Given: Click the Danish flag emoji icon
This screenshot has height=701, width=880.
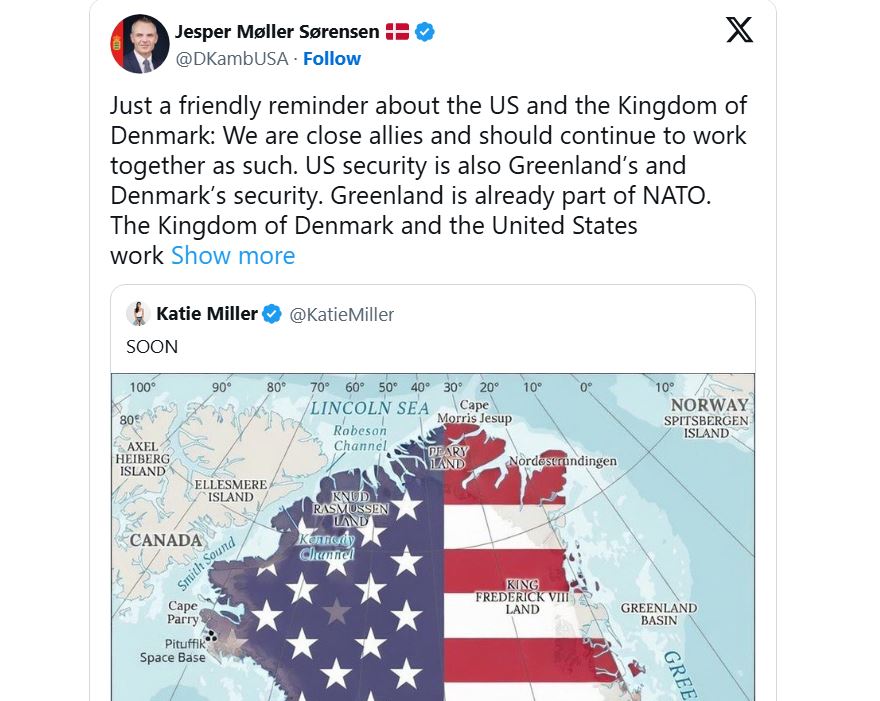Looking at the screenshot, I should pyautogui.click(x=397, y=32).
